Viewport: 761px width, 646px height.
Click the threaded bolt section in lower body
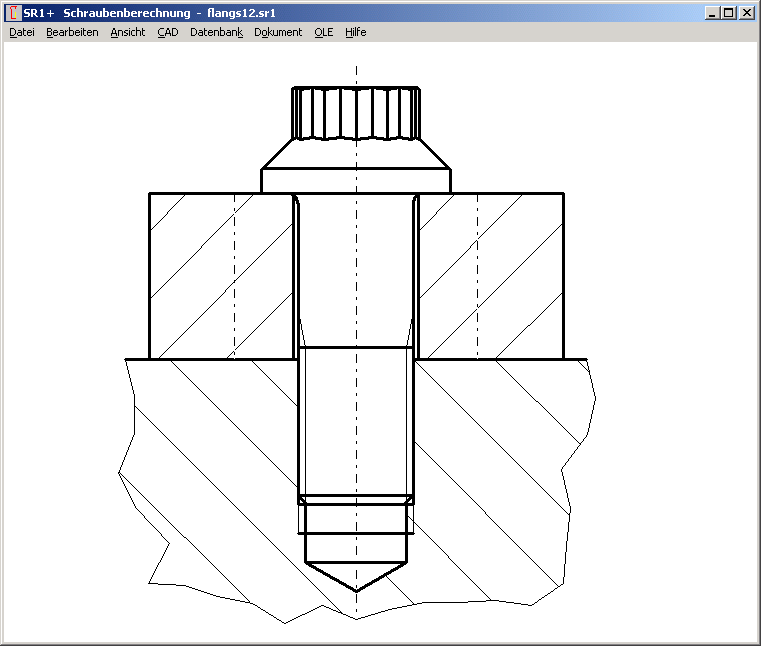pyautogui.click(x=356, y=420)
